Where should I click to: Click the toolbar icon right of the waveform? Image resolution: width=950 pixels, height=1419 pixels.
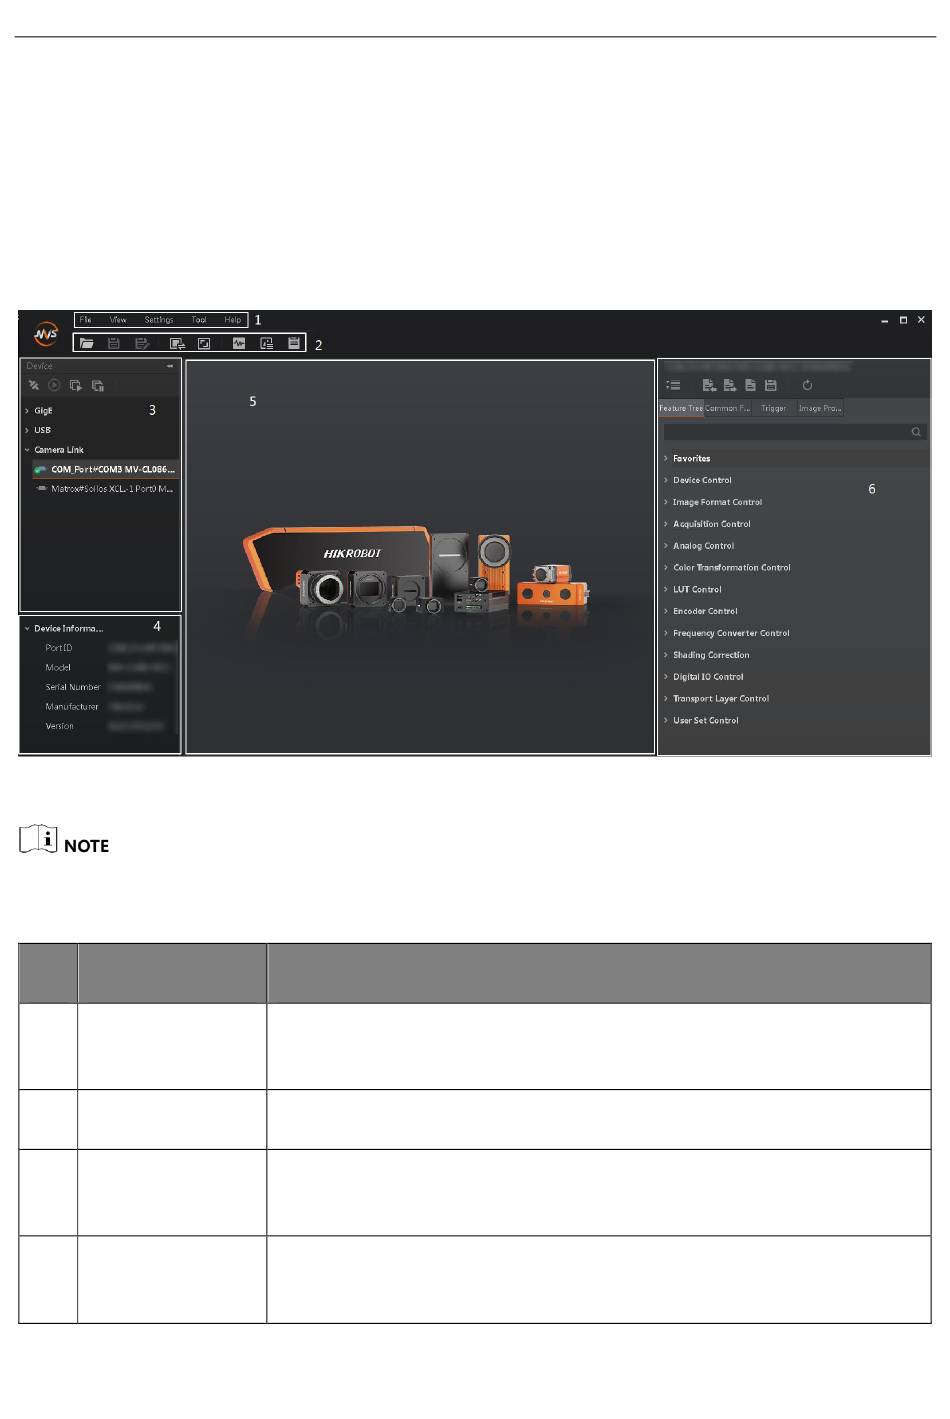click(267, 343)
